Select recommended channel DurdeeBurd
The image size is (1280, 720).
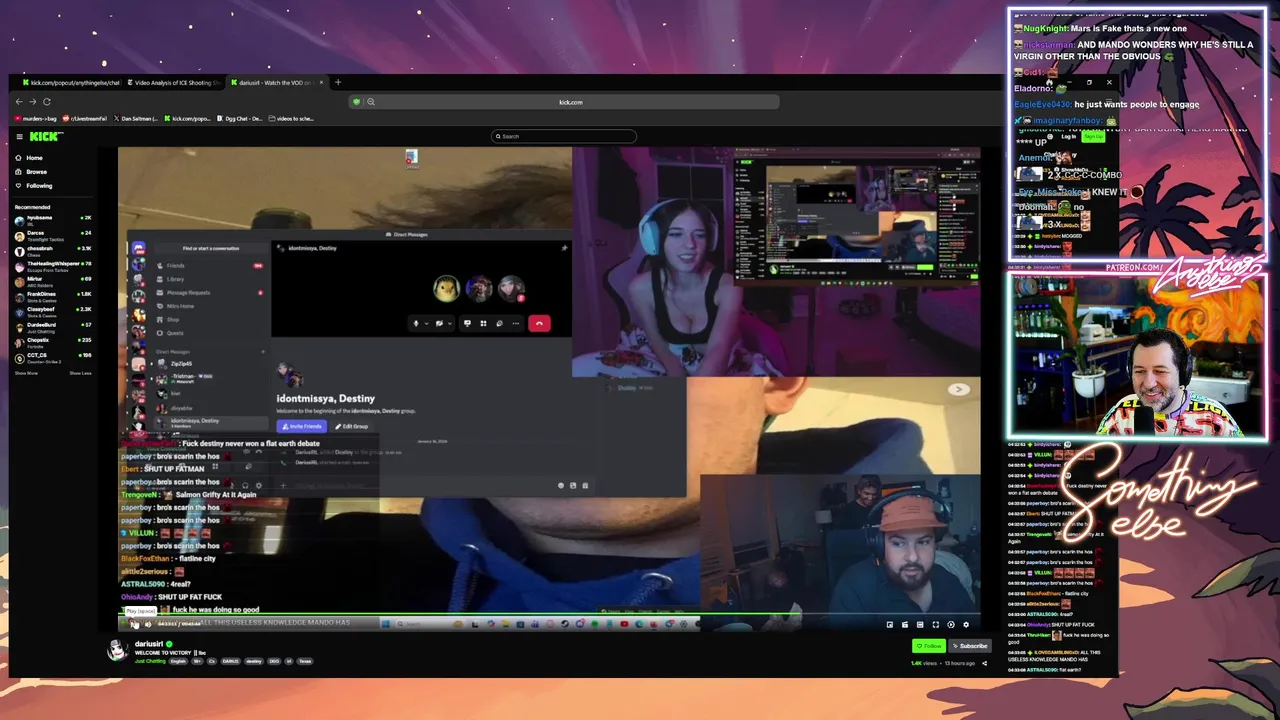tap(52, 327)
